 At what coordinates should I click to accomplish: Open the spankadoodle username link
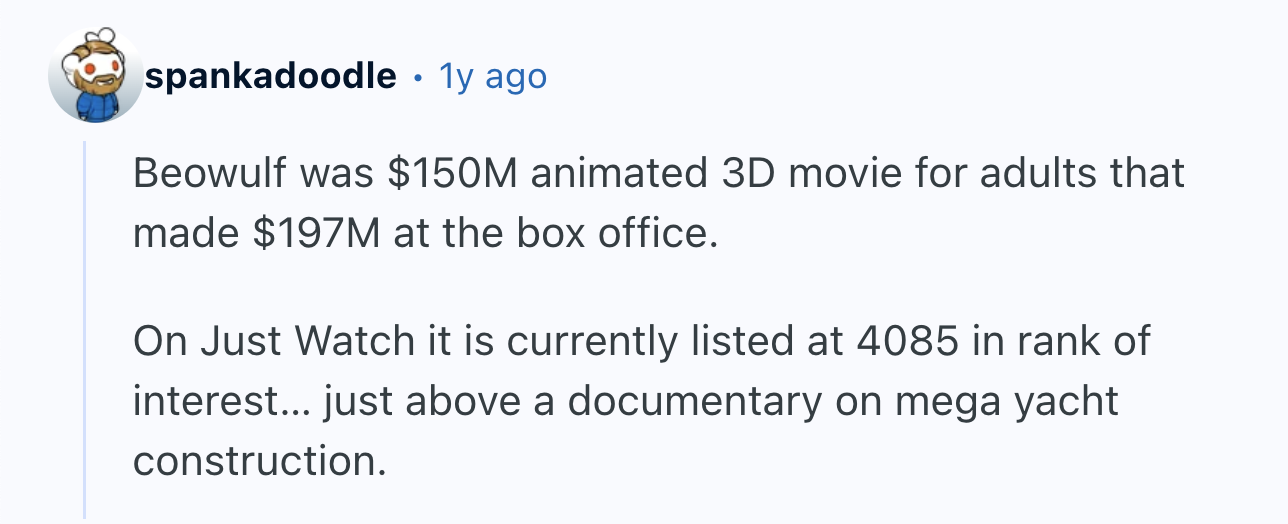(x=270, y=76)
